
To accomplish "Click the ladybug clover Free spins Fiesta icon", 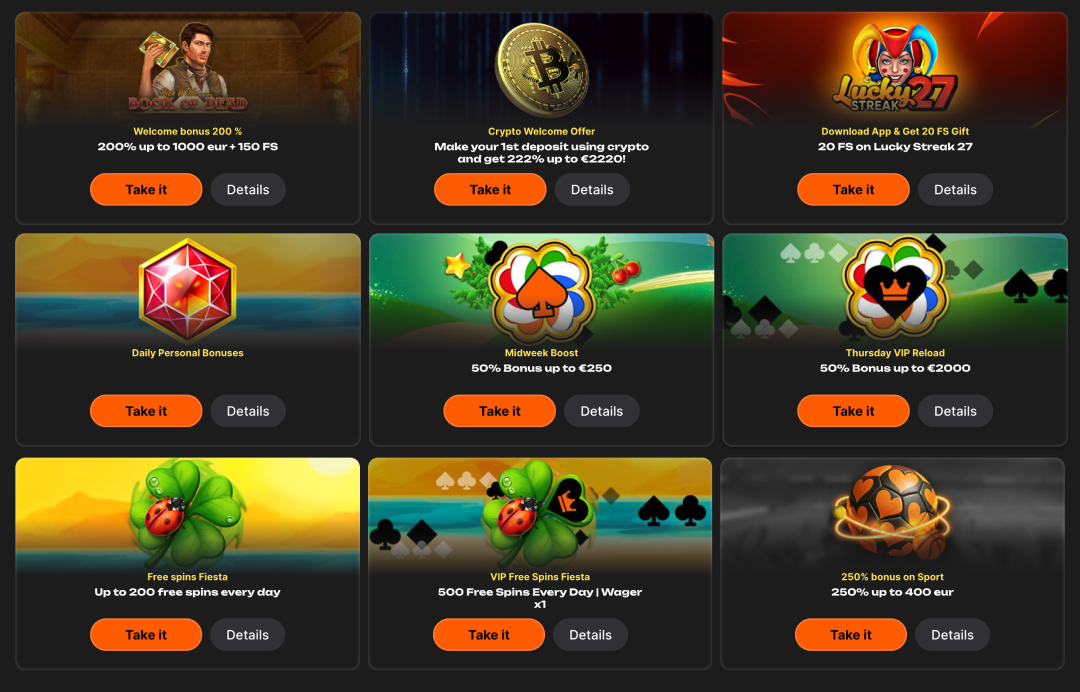I will click(x=187, y=512).
